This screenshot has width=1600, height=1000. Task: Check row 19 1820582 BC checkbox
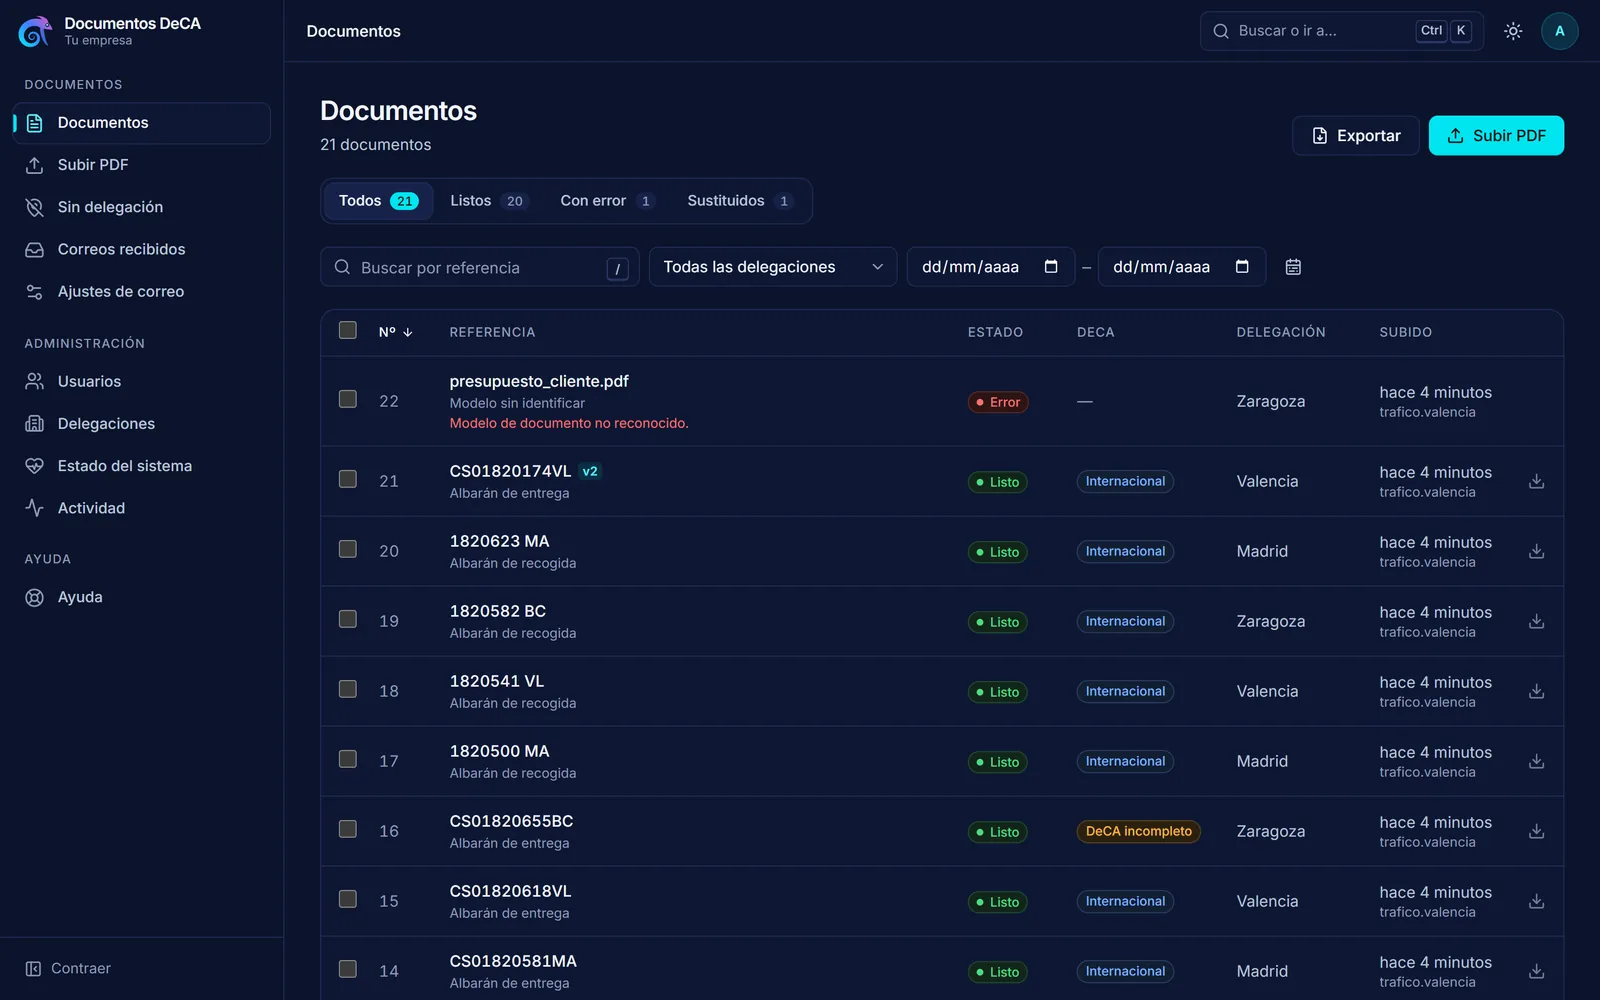tap(348, 619)
